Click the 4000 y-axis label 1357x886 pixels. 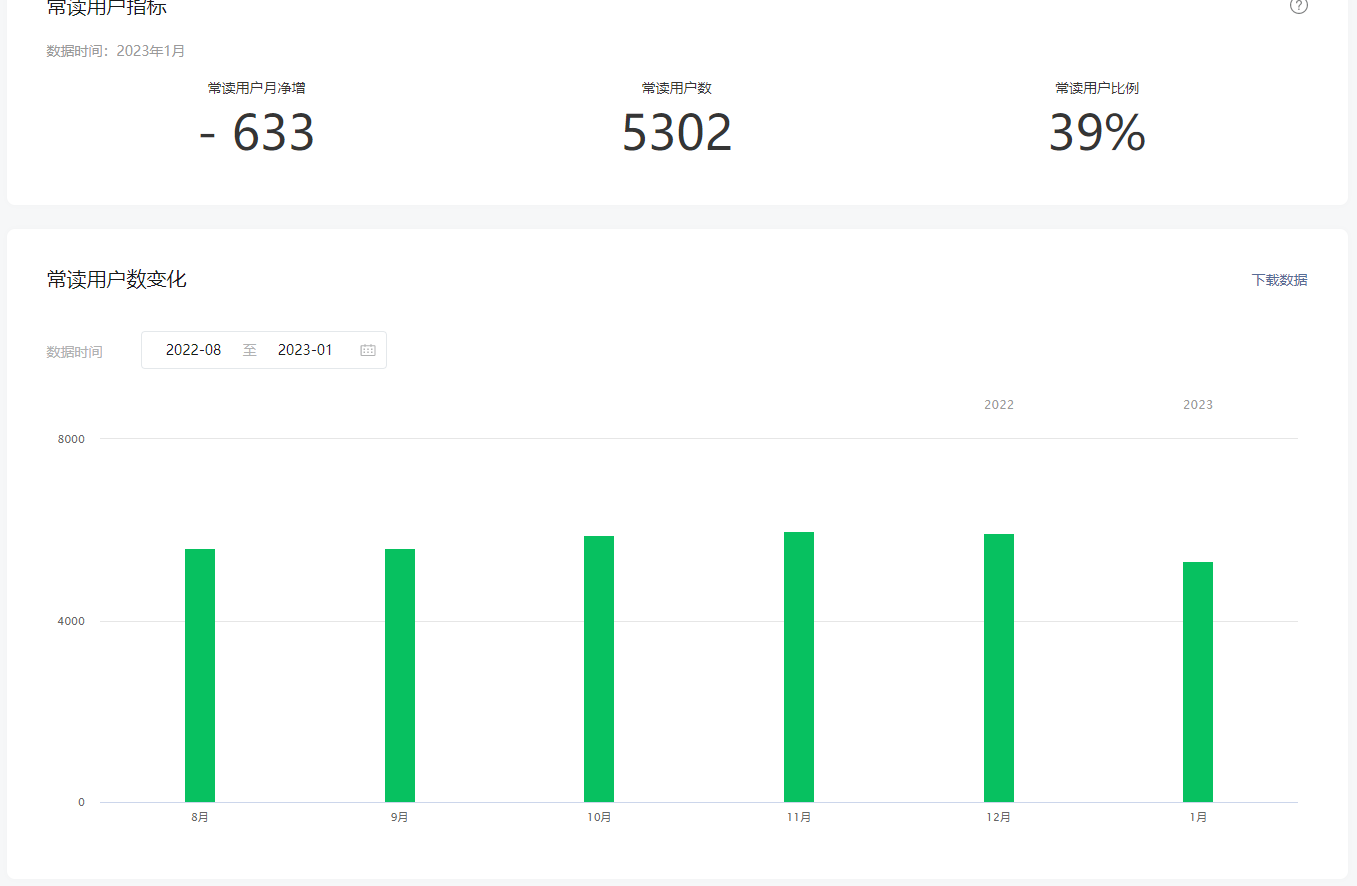[x=70, y=621]
